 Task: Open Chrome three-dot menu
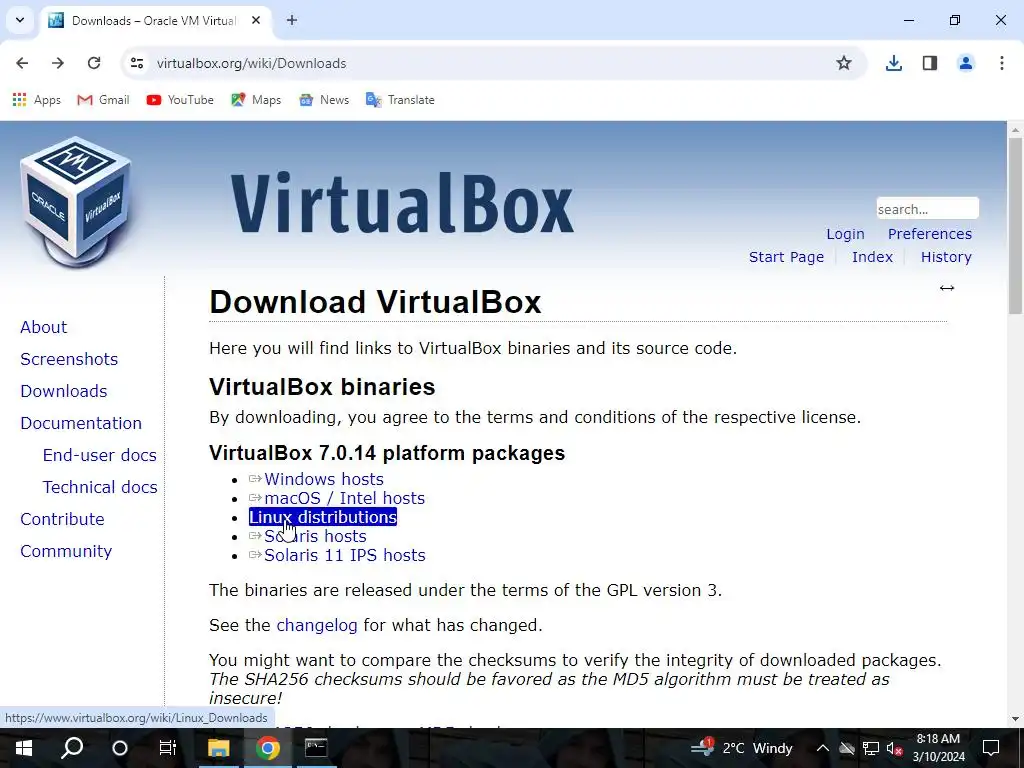[1001, 63]
